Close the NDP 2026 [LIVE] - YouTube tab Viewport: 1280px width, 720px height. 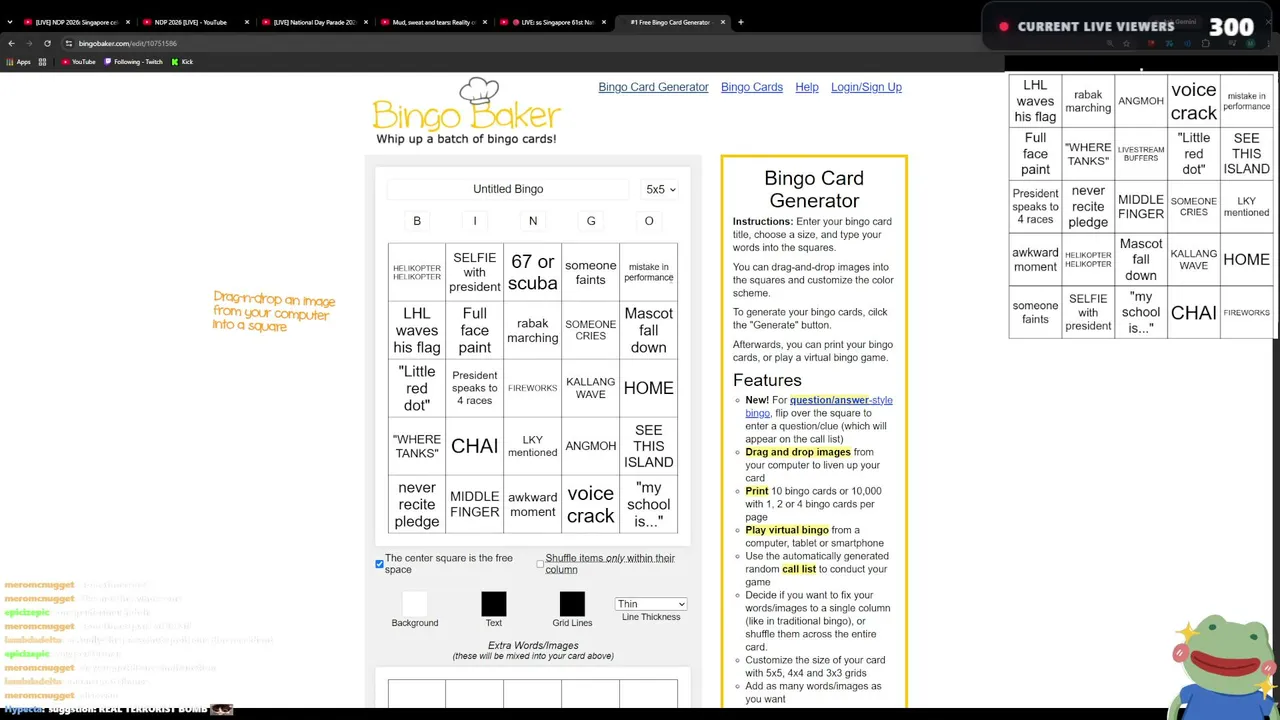tap(247, 22)
